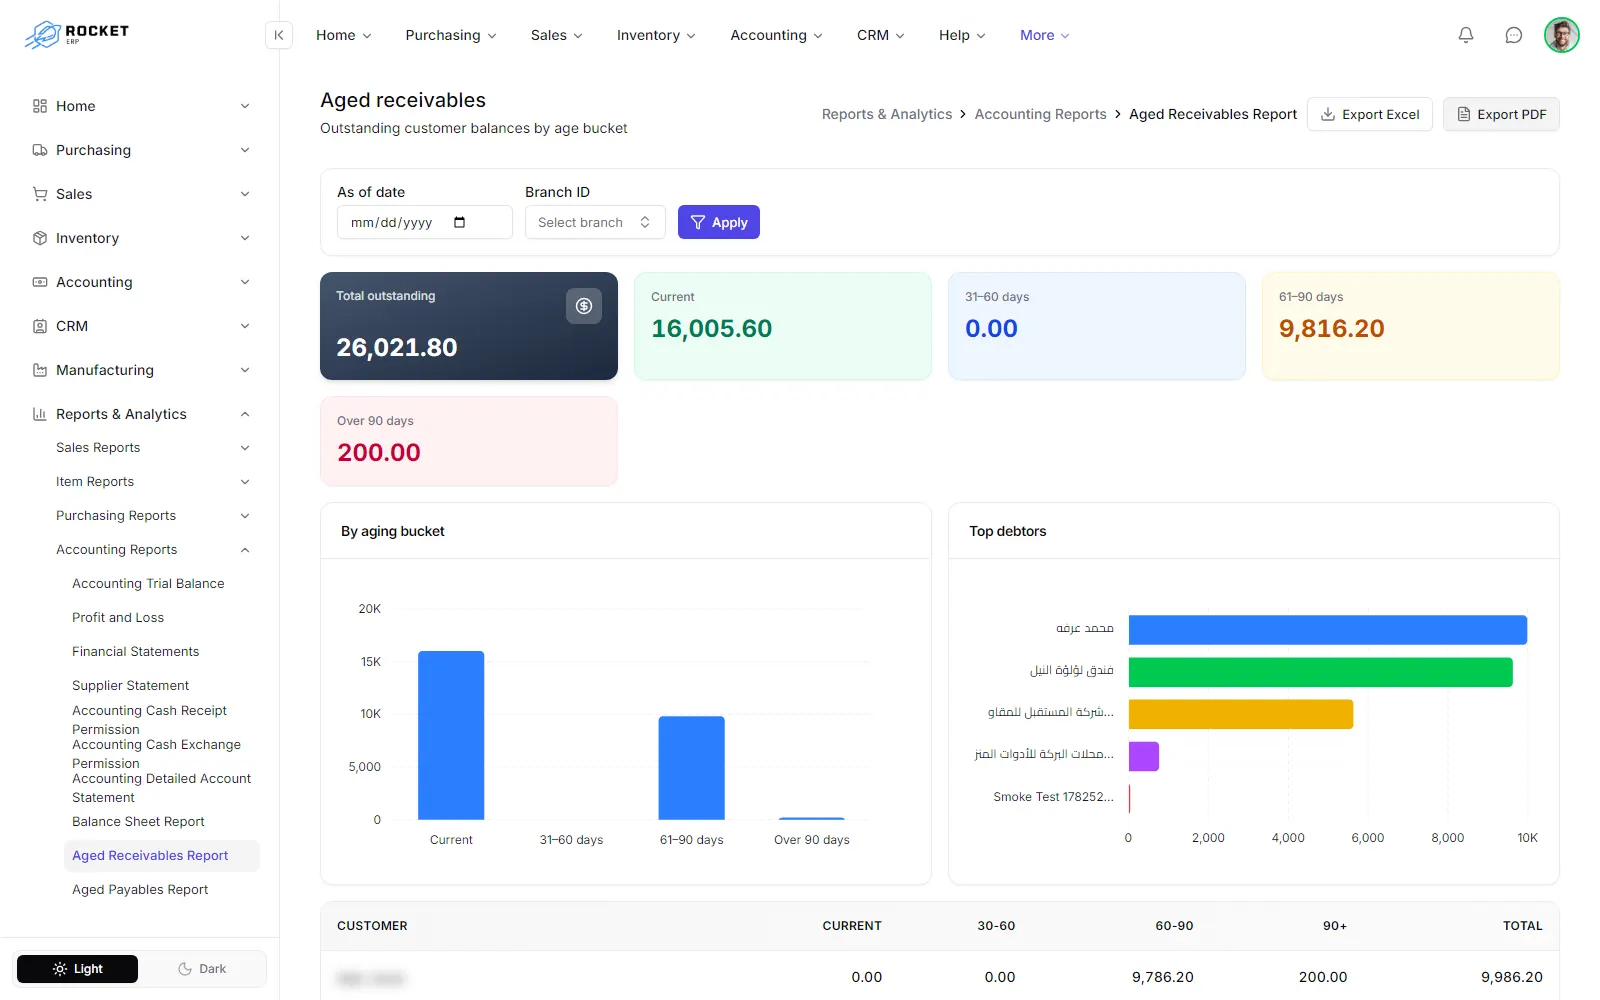The height and width of the screenshot is (1000, 1600).
Task: Open the Accounting Reports breadcrumb link
Action: (x=1040, y=114)
